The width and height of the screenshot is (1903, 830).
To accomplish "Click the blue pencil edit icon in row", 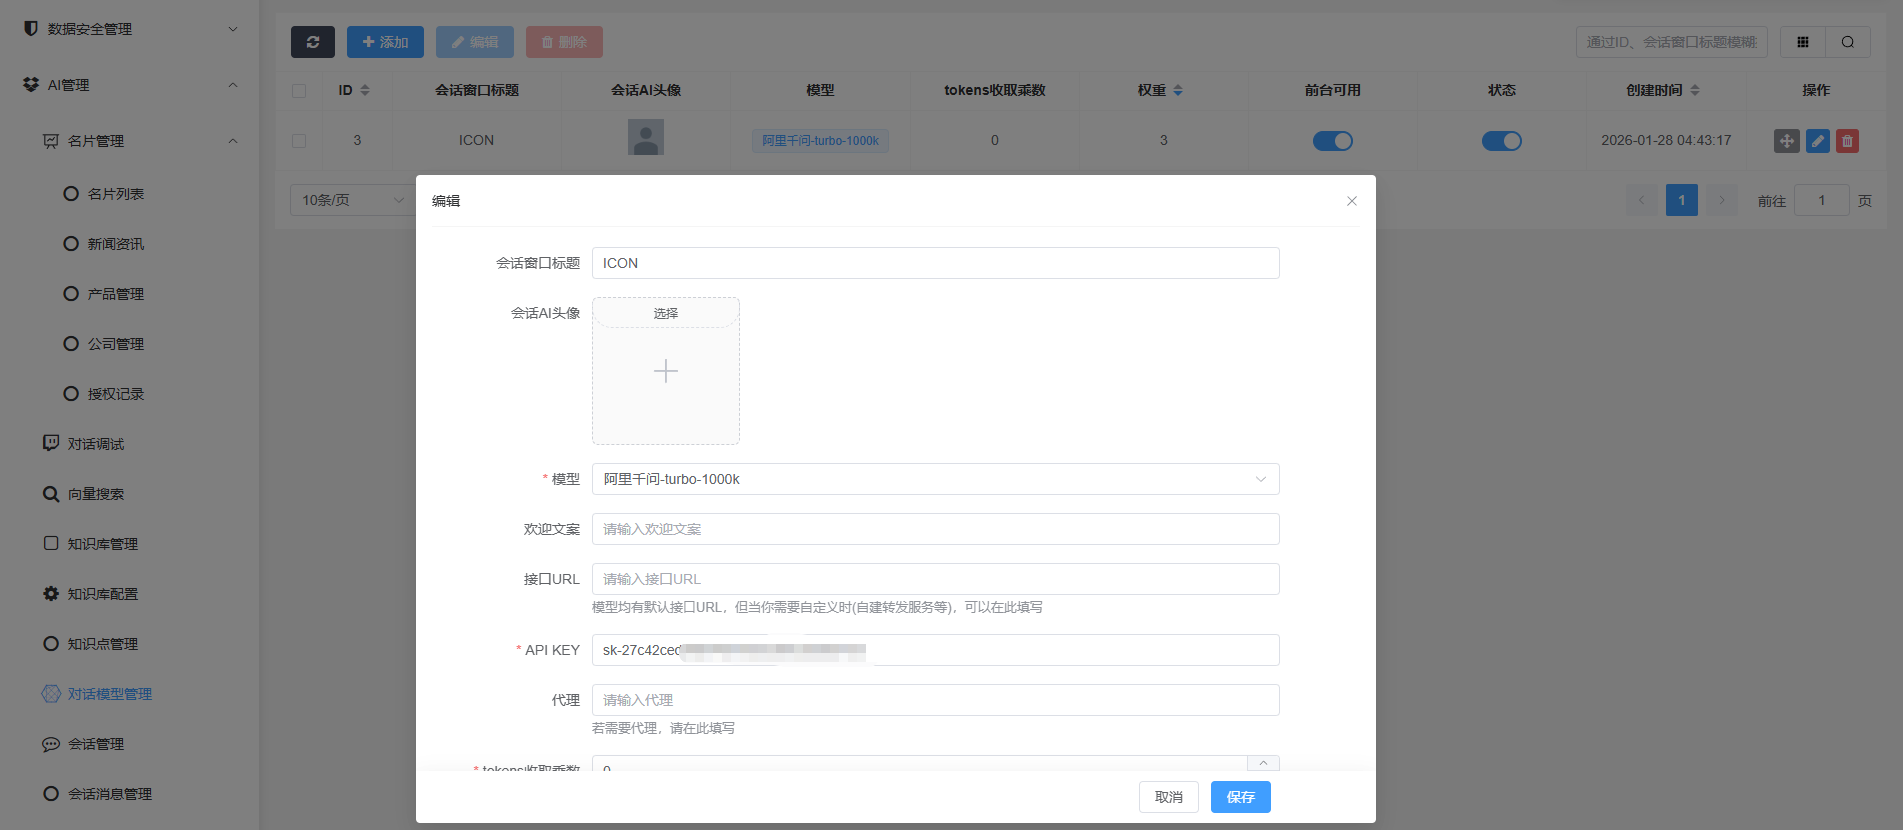I will 1817,141.
